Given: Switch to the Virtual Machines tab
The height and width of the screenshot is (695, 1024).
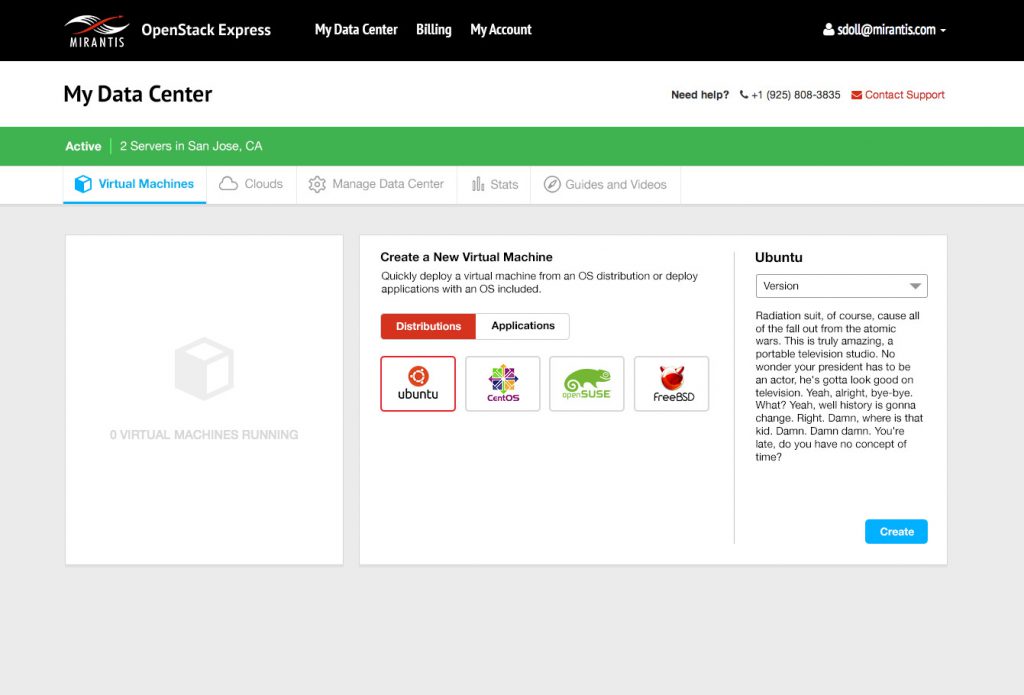Looking at the screenshot, I should tap(135, 184).
